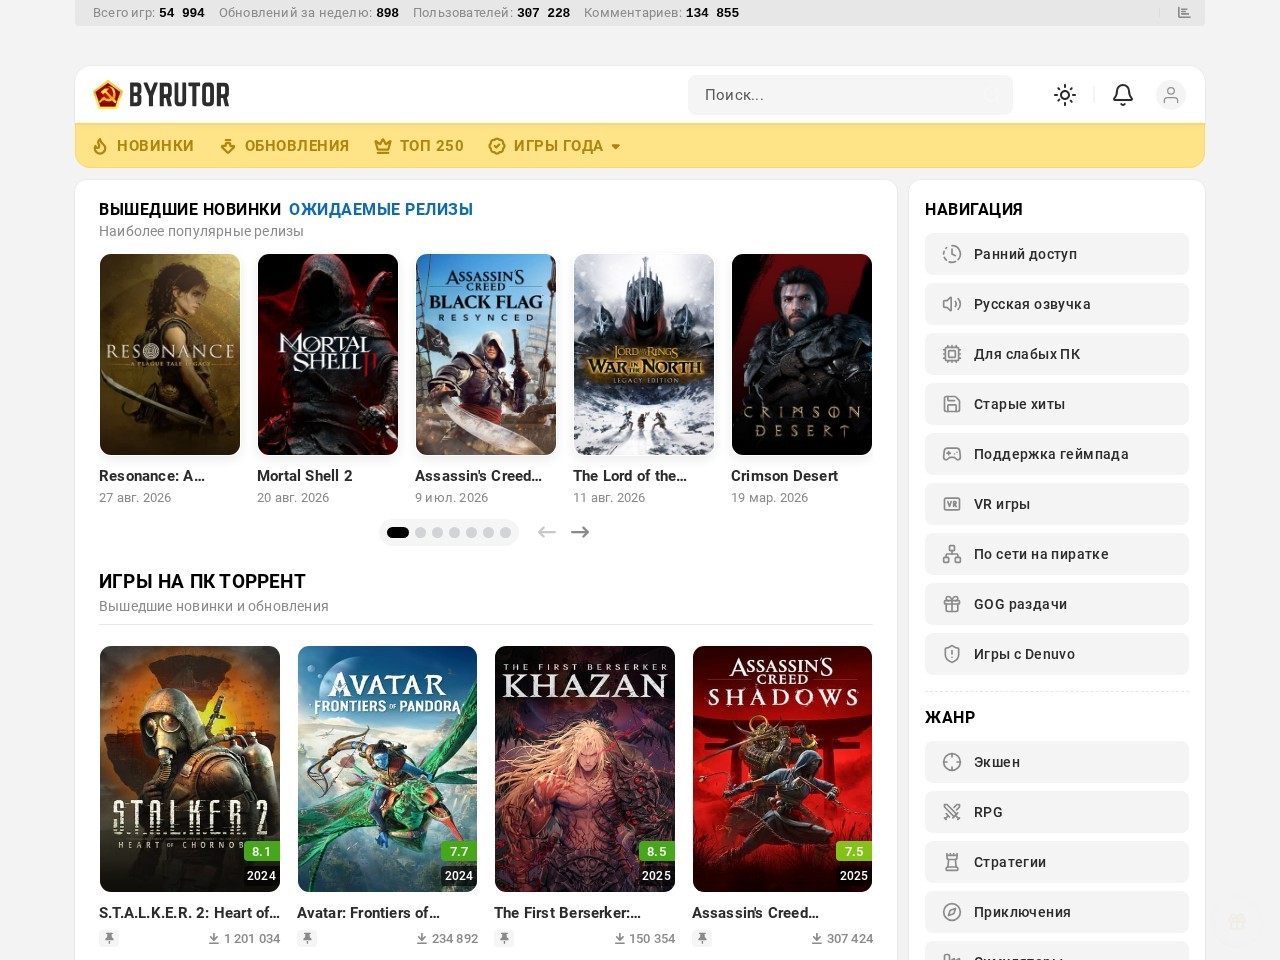Click the floppy icon for Старые хиты
The width and height of the screenshot is (1280, 960).
(952, 404)
